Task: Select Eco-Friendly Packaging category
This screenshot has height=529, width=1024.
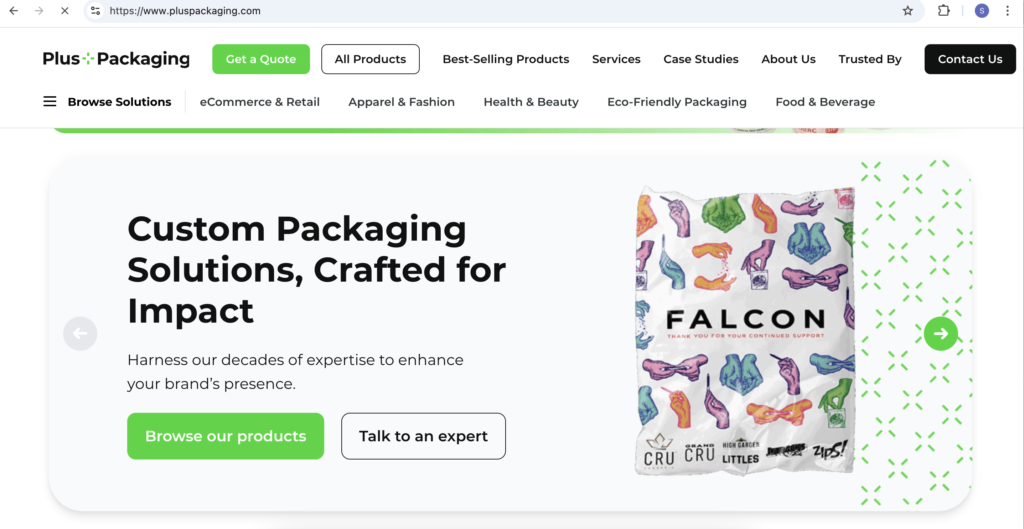Action: click(677, 102)
